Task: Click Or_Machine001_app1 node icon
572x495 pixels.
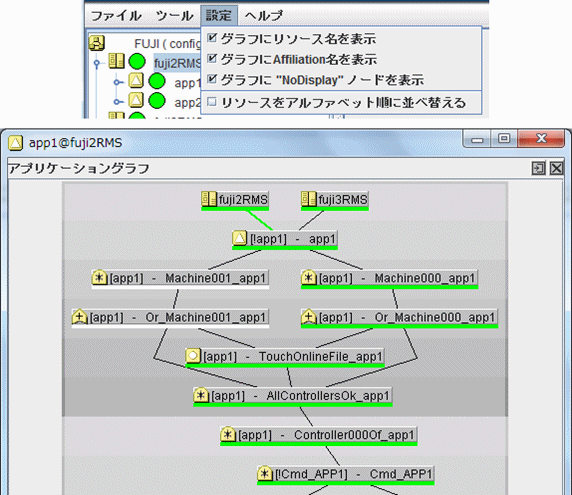Action: tap(80, 317)
